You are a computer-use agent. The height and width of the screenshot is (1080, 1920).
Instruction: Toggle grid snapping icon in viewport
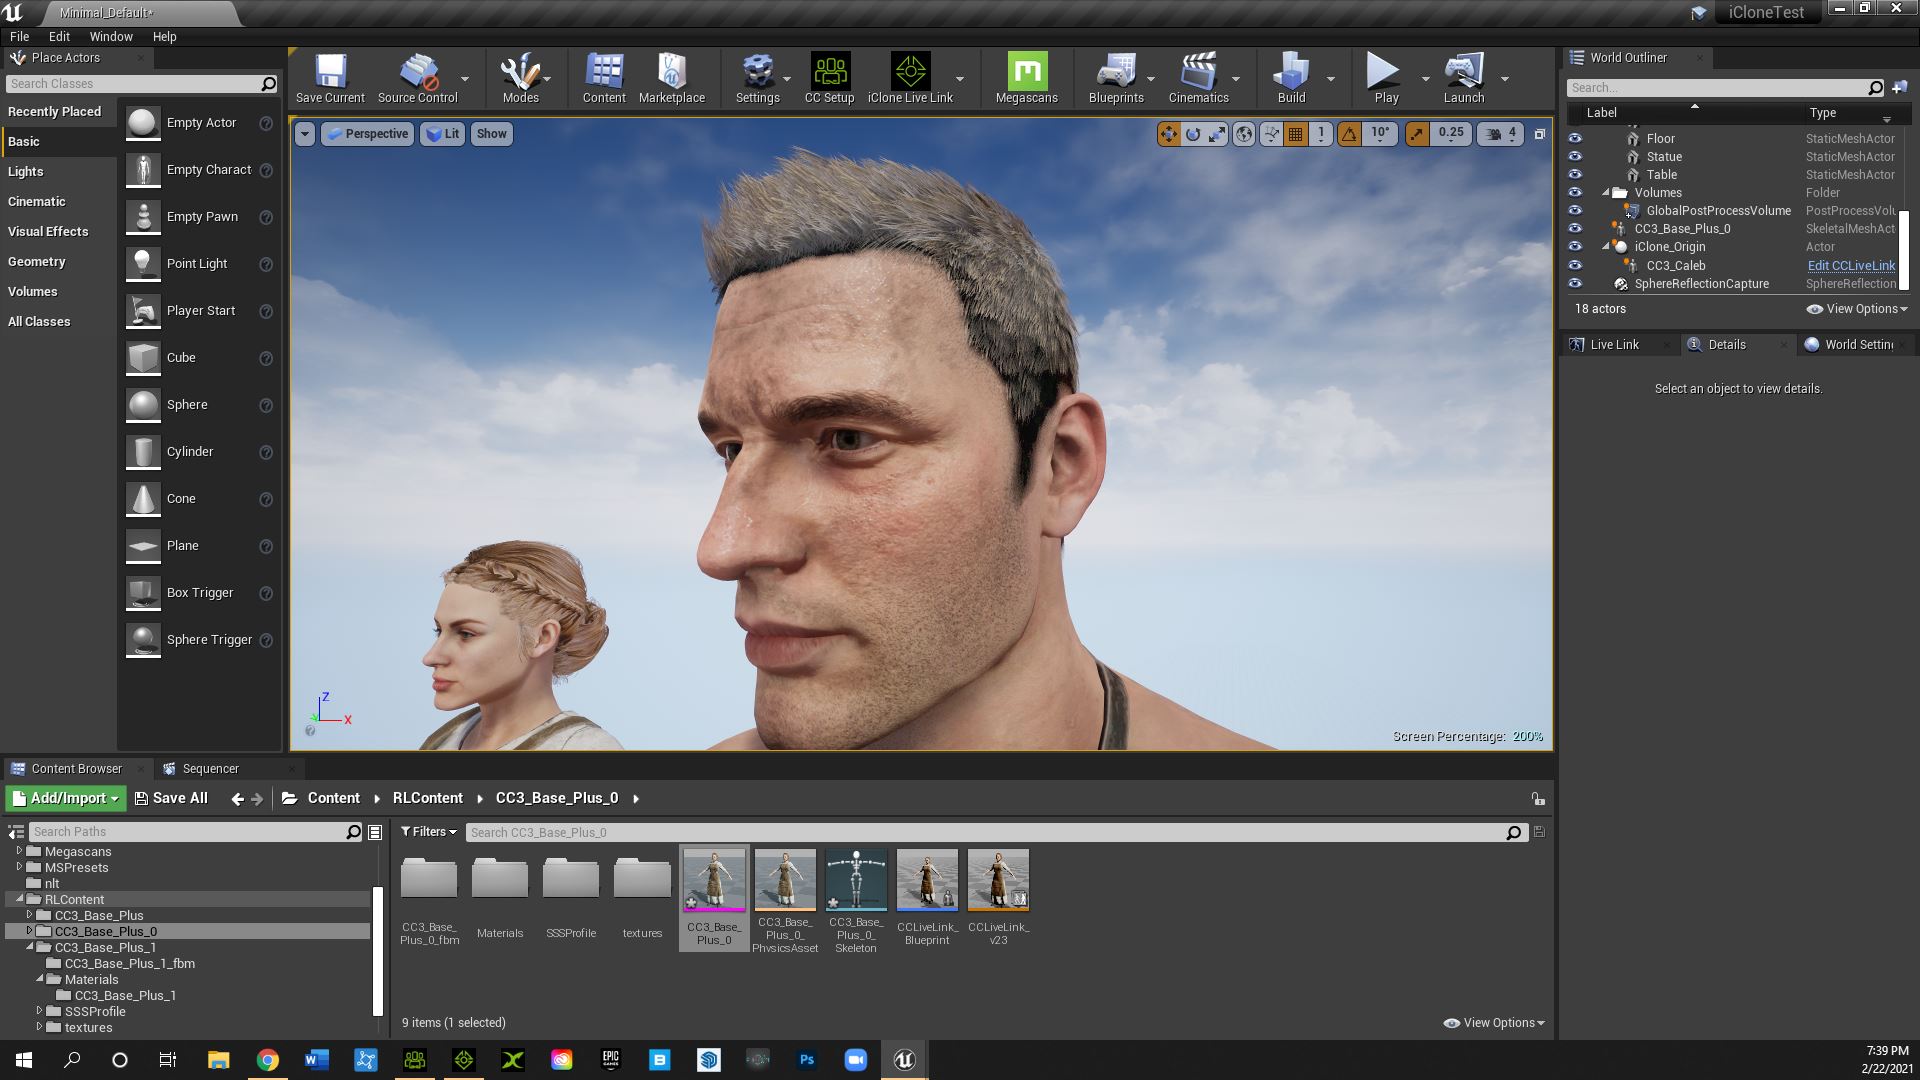click(1296, 134)
